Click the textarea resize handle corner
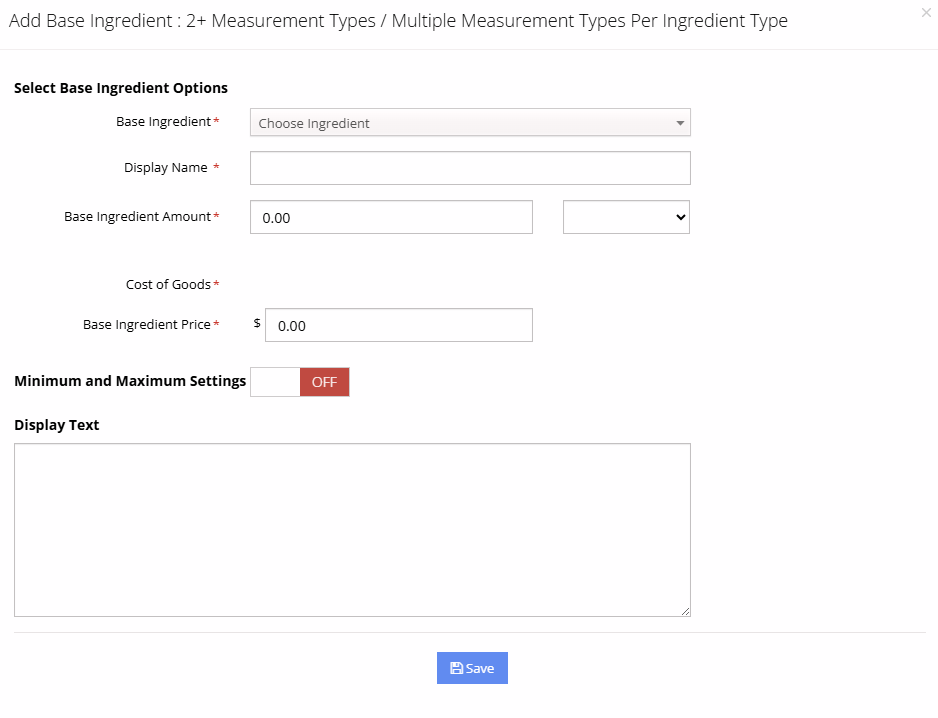 point(685,611)
